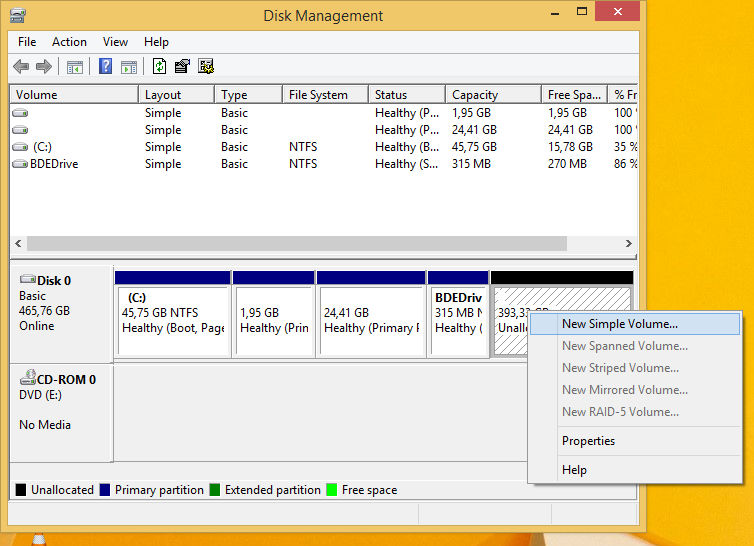This screenshot has height=546, width=754.
Task: Click the Disk 0 label panel
Action: coord(62,314)
